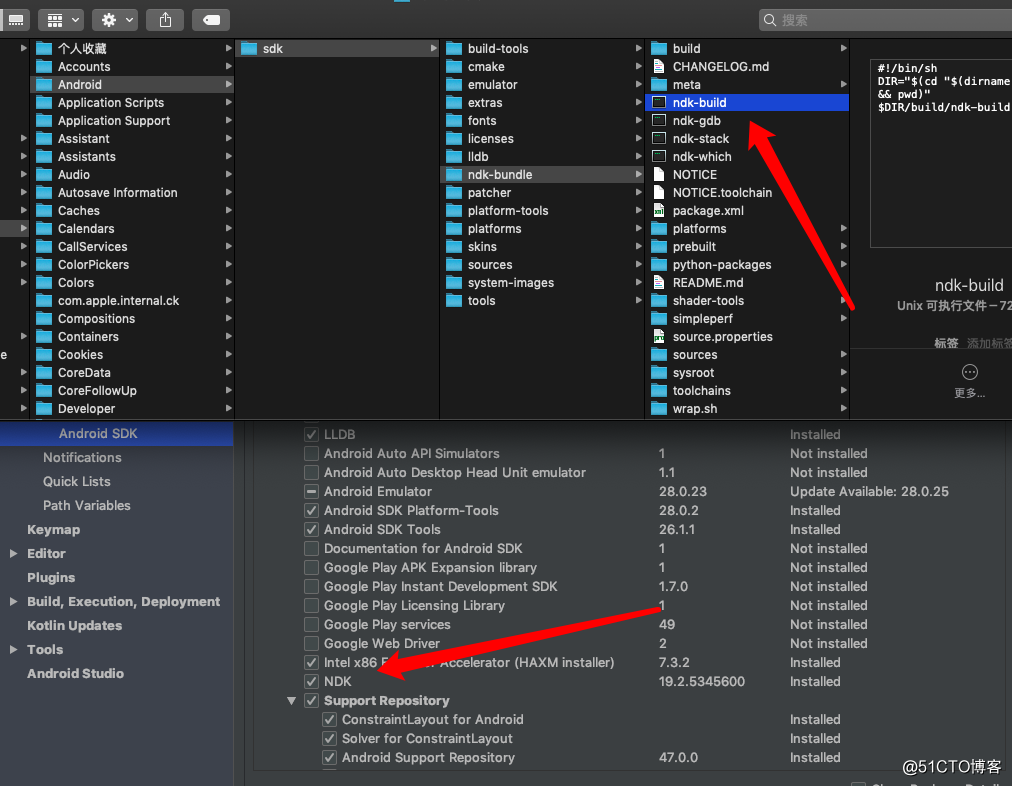Expand the Accounts folder arrow

(x=228, y=66)
